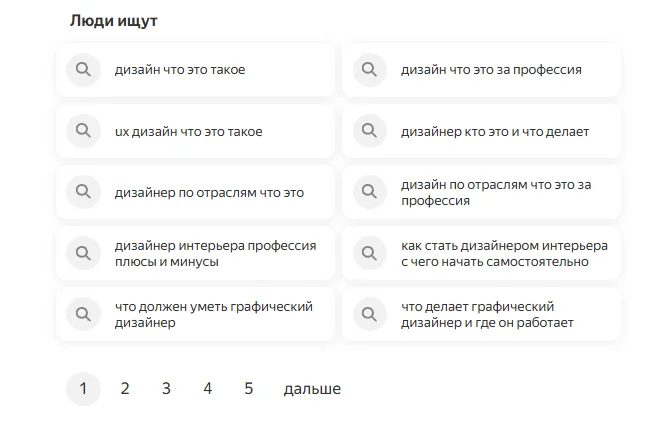
Task: Click magnifier icon next to "дизайнер кто это и что делает"
Action: tap(369, 131)
